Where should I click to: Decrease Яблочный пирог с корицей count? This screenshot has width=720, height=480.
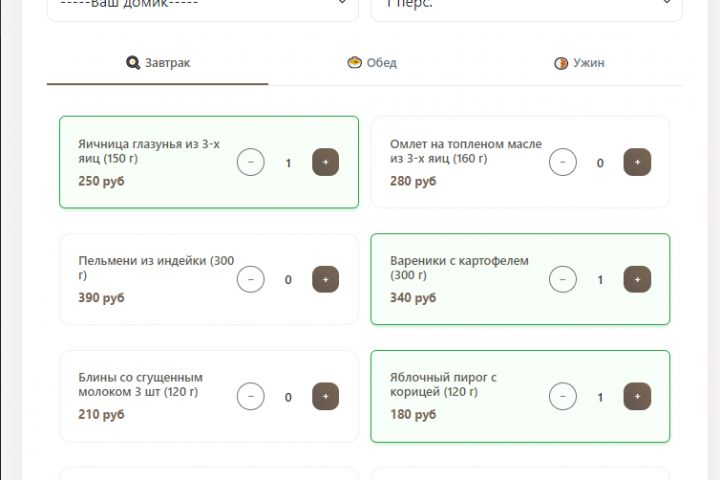click(563, 396)
